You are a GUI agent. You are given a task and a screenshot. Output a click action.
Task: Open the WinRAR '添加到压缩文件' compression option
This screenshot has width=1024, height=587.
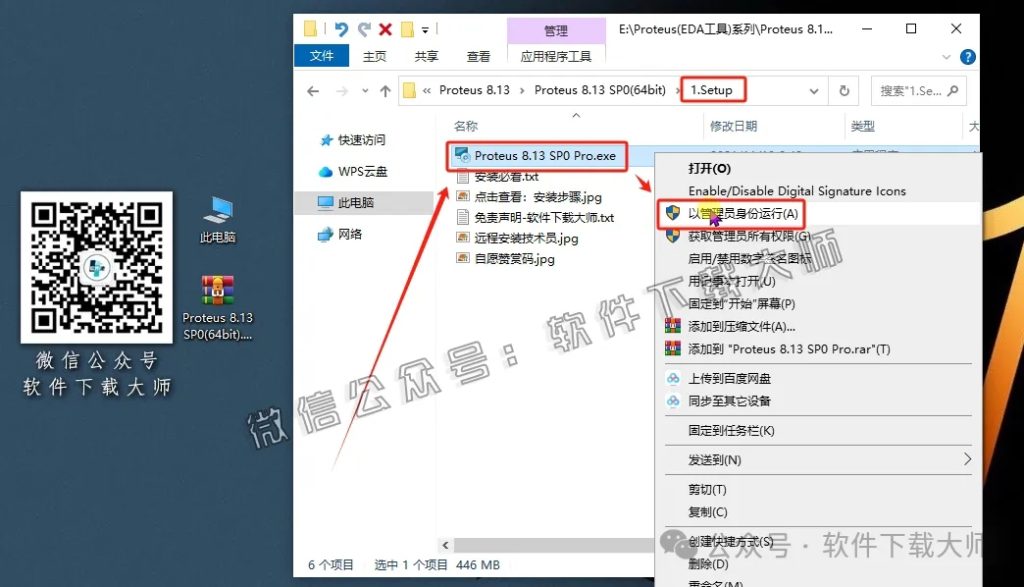click(790, 327)
